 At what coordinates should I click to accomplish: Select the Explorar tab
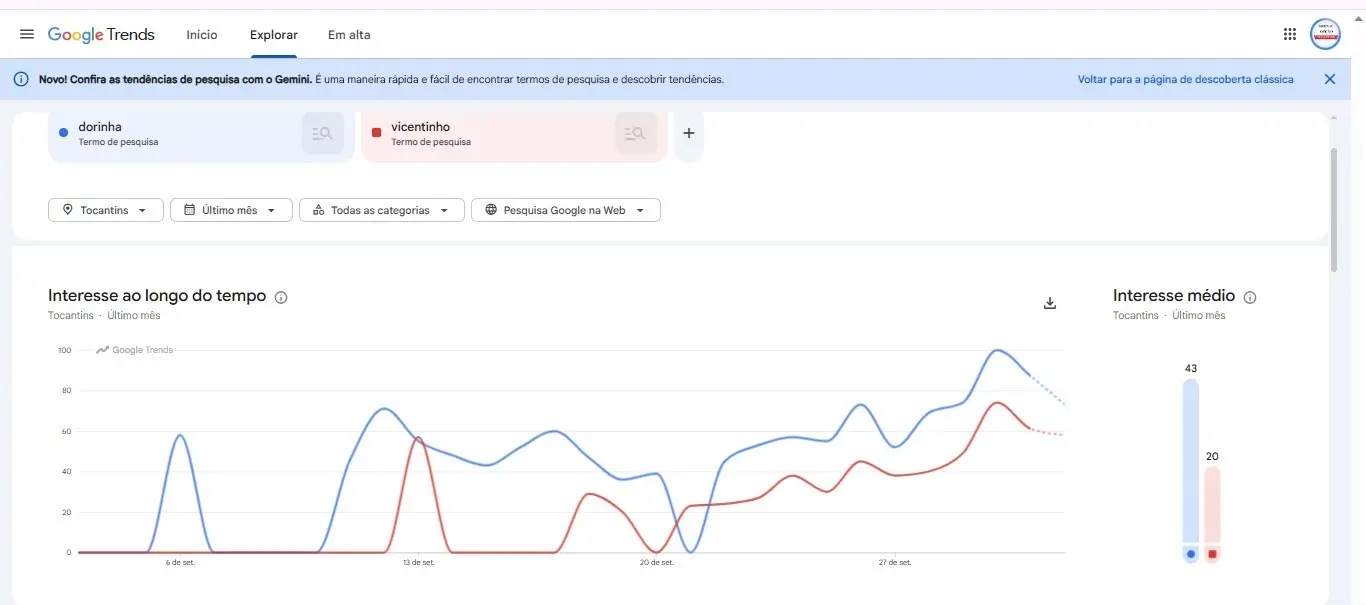click(x=274, y=35)
